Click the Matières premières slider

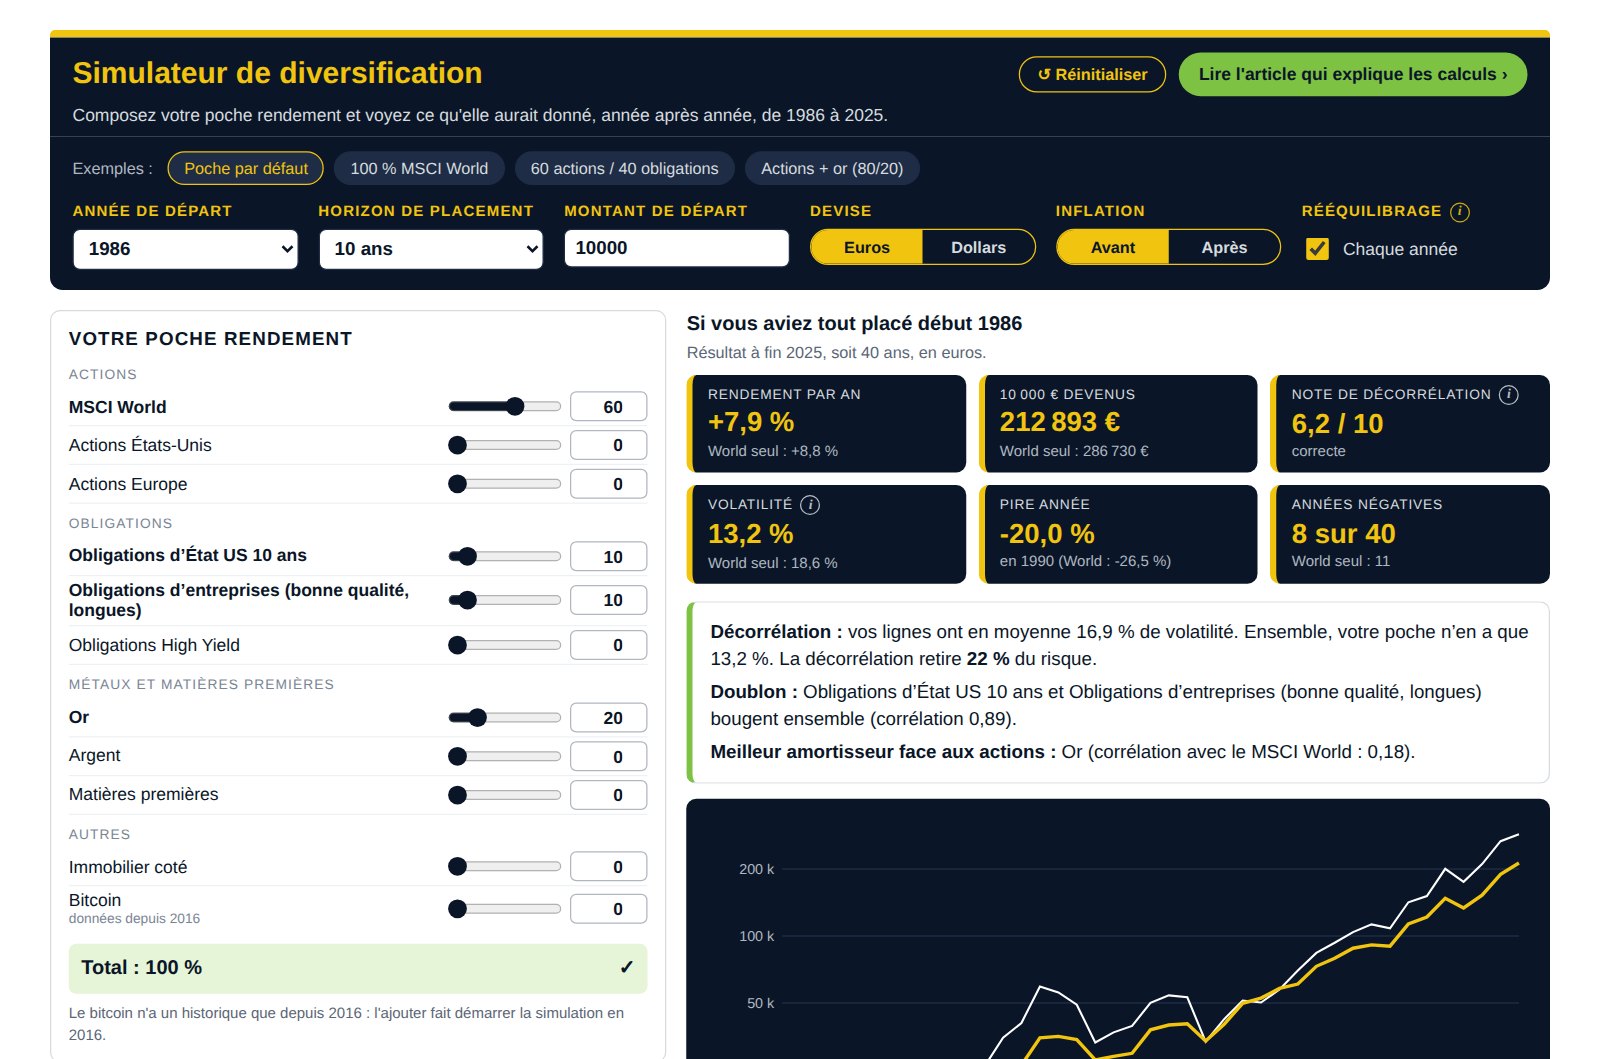505,795
